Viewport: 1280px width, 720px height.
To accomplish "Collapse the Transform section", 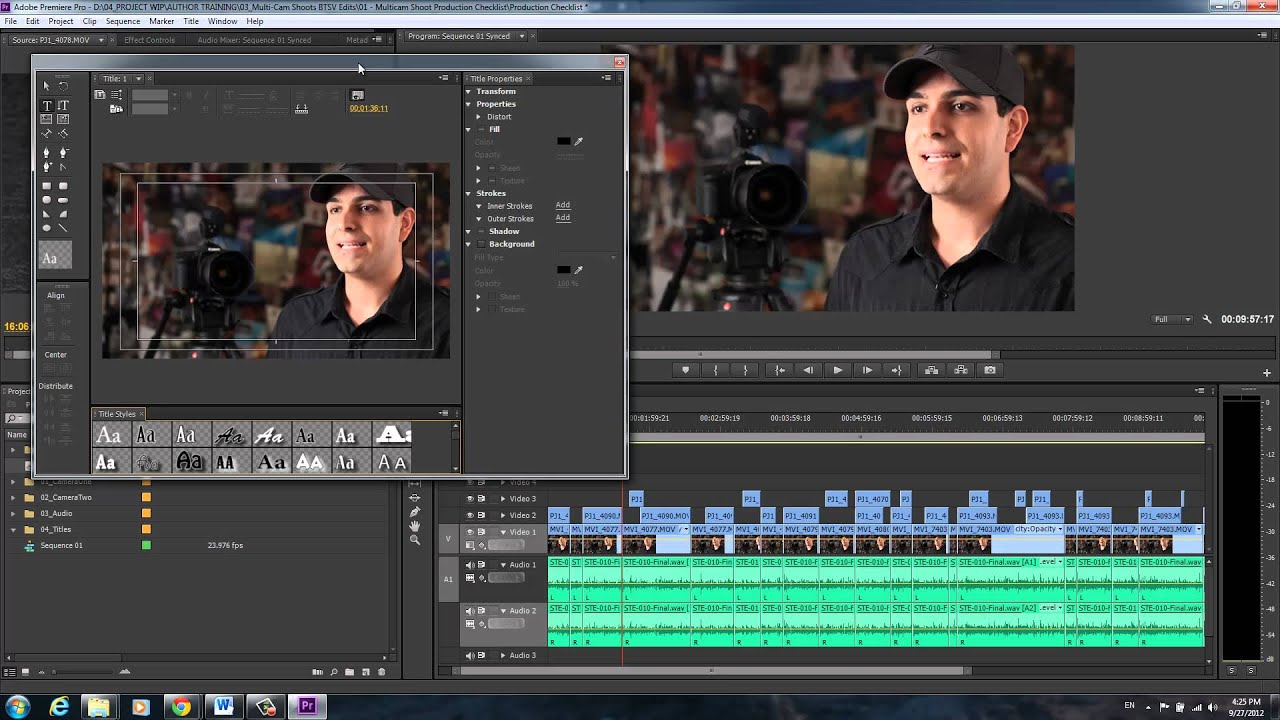I will [x=468, y=91].
